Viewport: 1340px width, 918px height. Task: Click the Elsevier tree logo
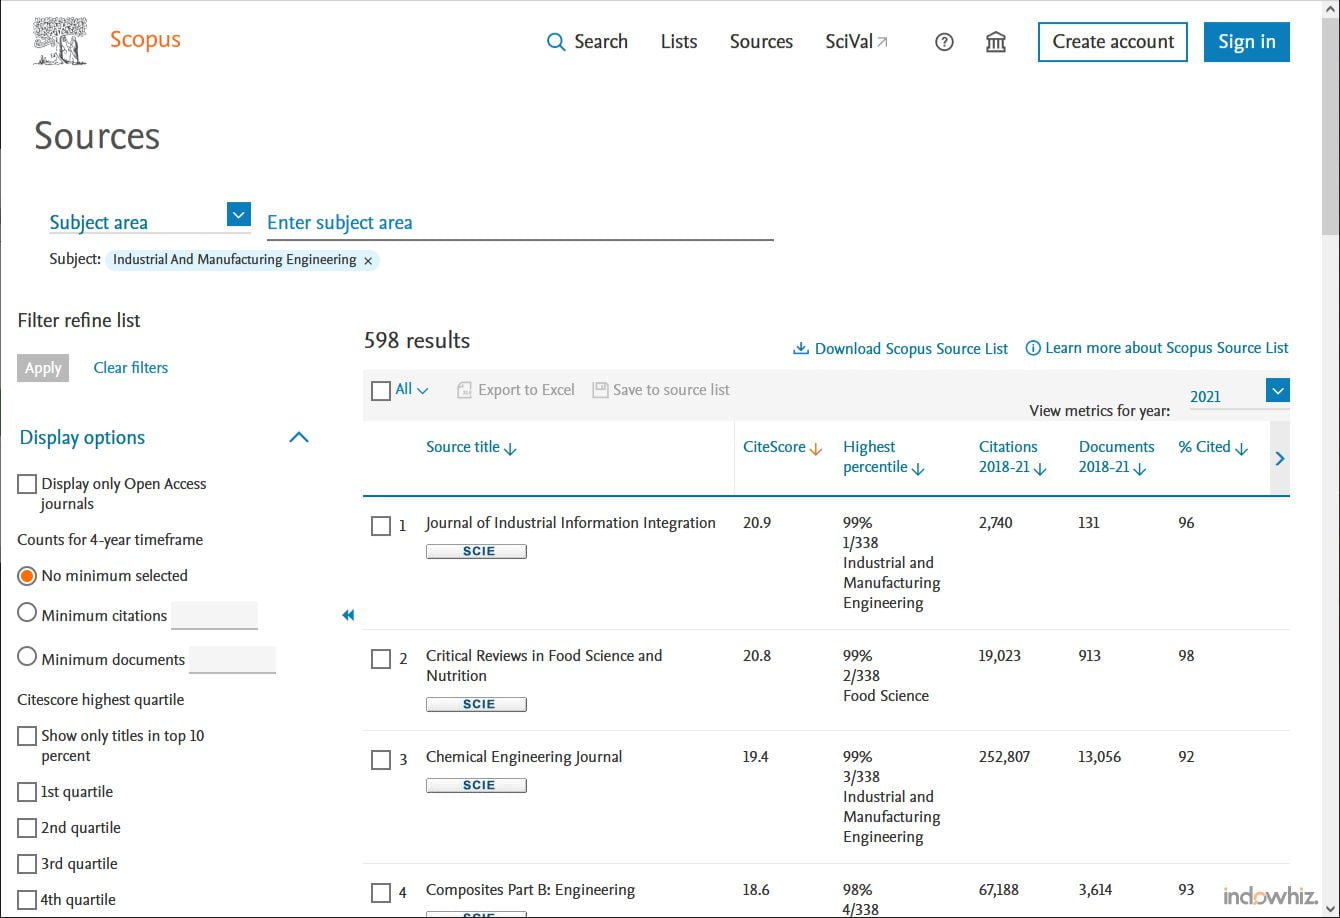(x=60, y=41)
